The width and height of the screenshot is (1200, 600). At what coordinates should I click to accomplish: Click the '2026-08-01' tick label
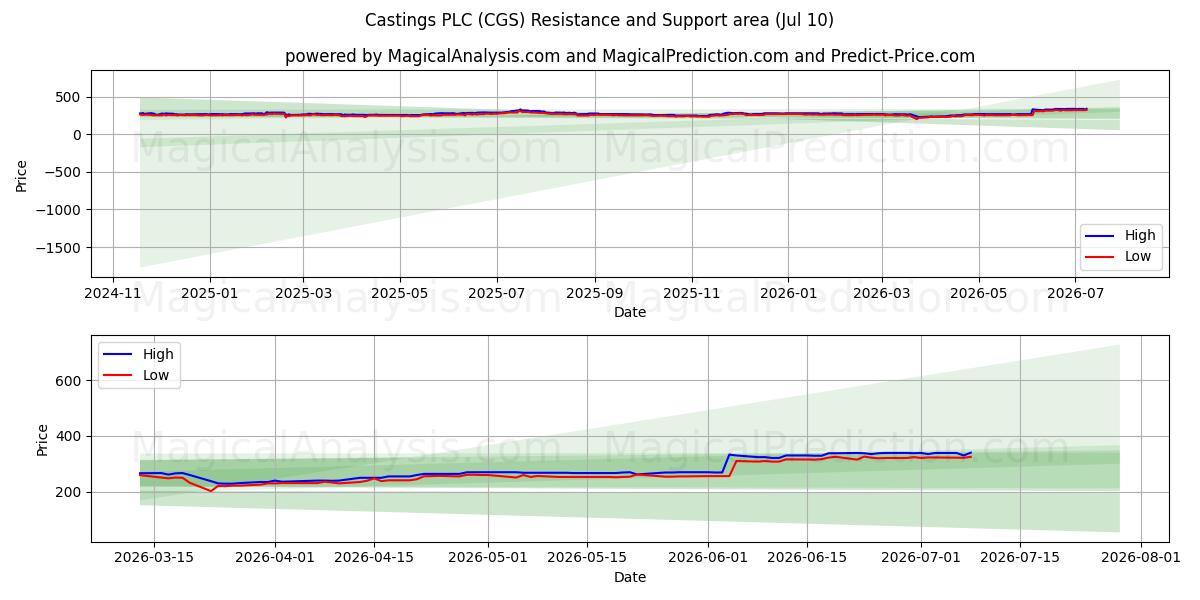[x=1141, y=558]
